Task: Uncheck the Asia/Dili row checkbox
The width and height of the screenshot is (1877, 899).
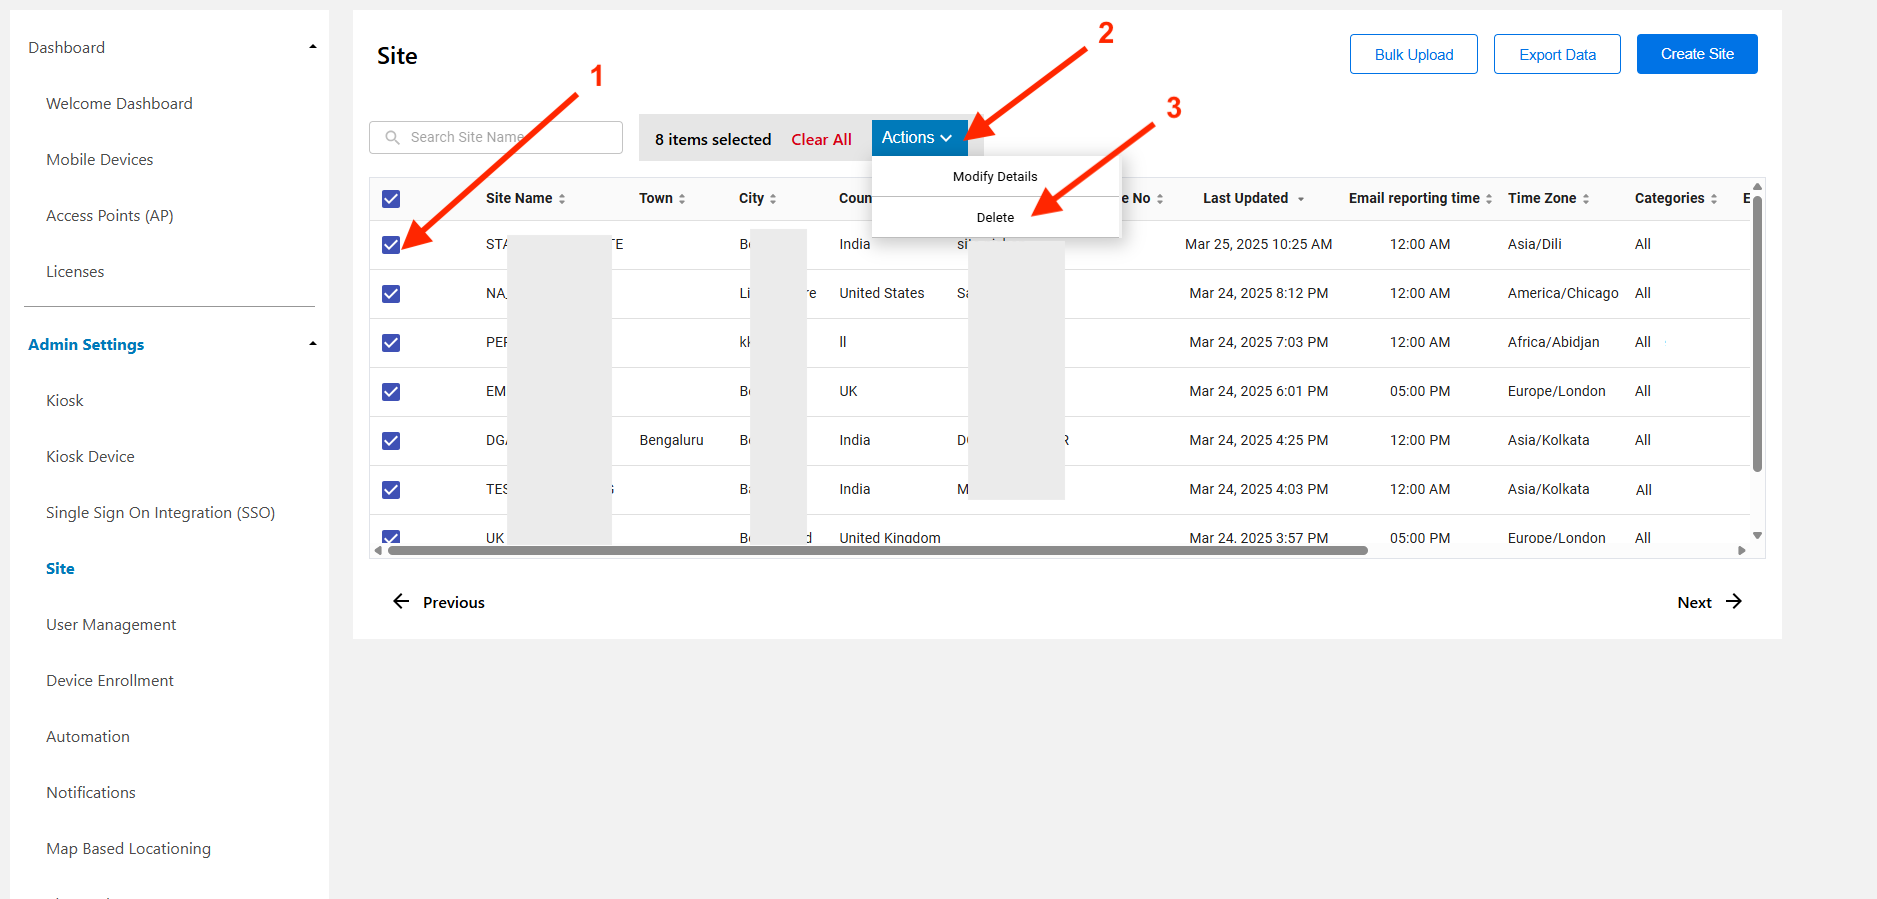Action: tap(391, 245)
